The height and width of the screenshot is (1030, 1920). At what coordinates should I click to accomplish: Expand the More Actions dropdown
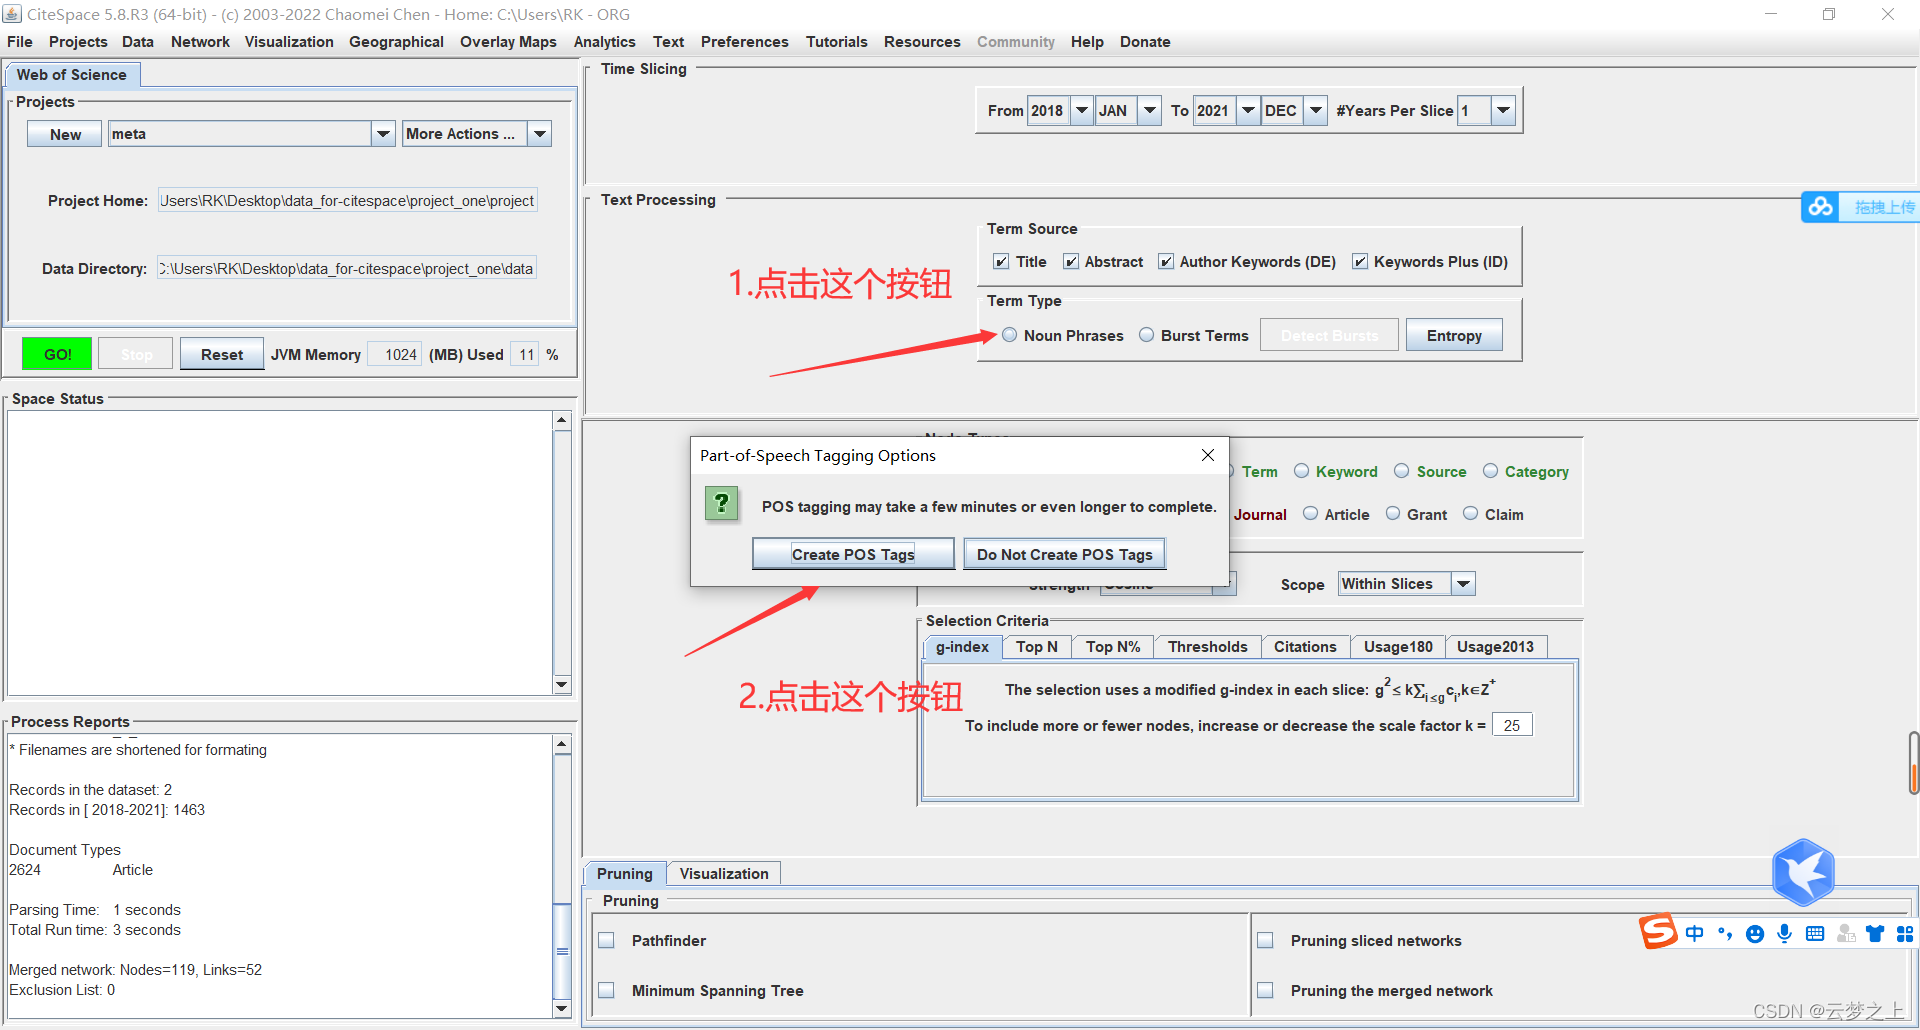click(x=540, y=134)
